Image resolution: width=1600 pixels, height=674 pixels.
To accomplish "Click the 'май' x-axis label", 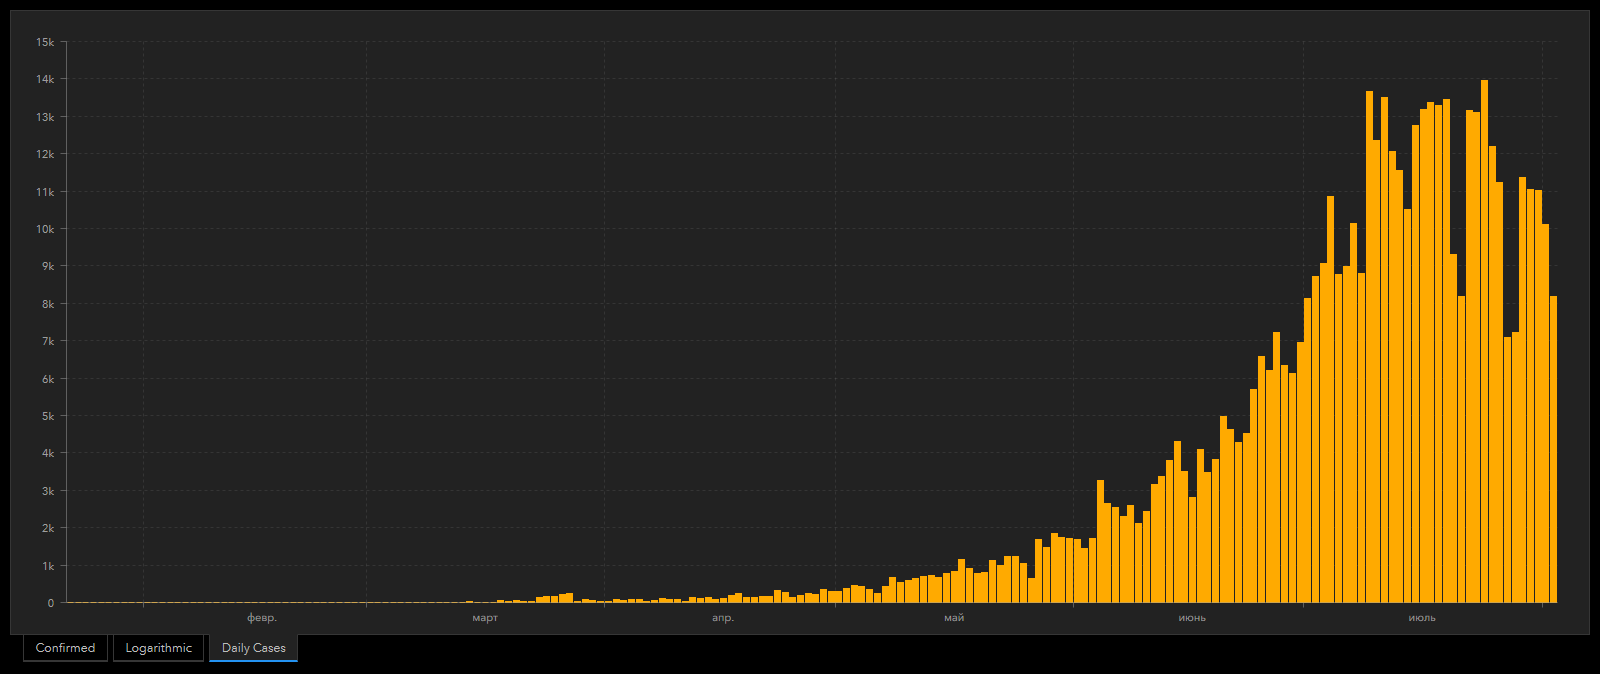I will tap(954, 618).
